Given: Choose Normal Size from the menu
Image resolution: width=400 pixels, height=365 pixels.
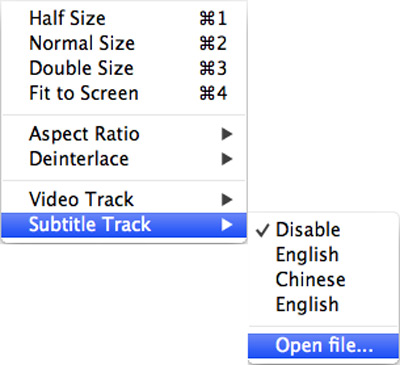Looking at the screenshot, I should (x=124, y=43).
